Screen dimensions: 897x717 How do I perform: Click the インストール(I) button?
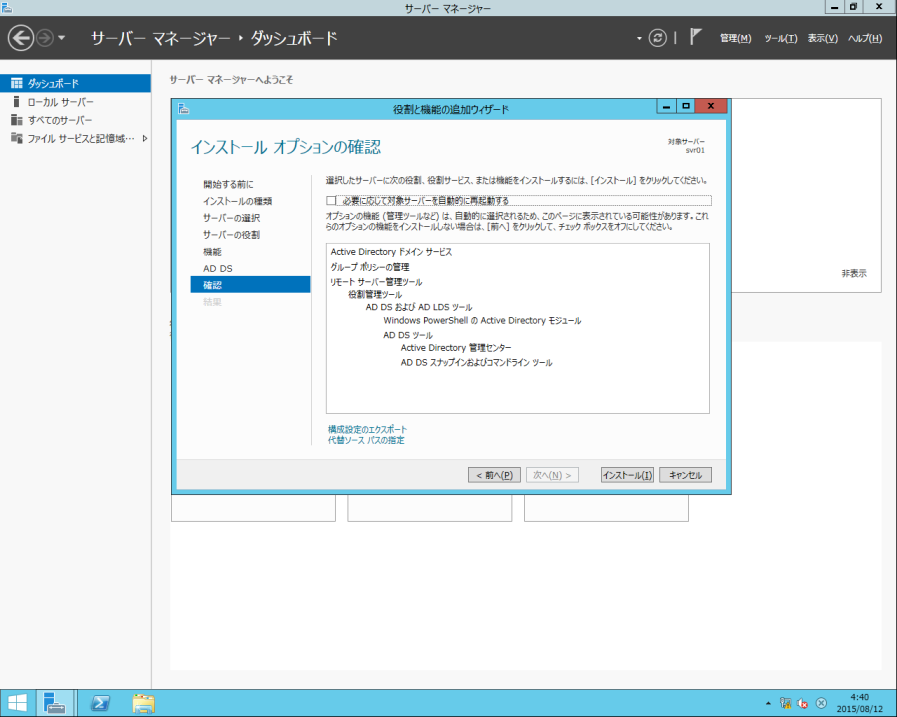[x=628, y=475]
